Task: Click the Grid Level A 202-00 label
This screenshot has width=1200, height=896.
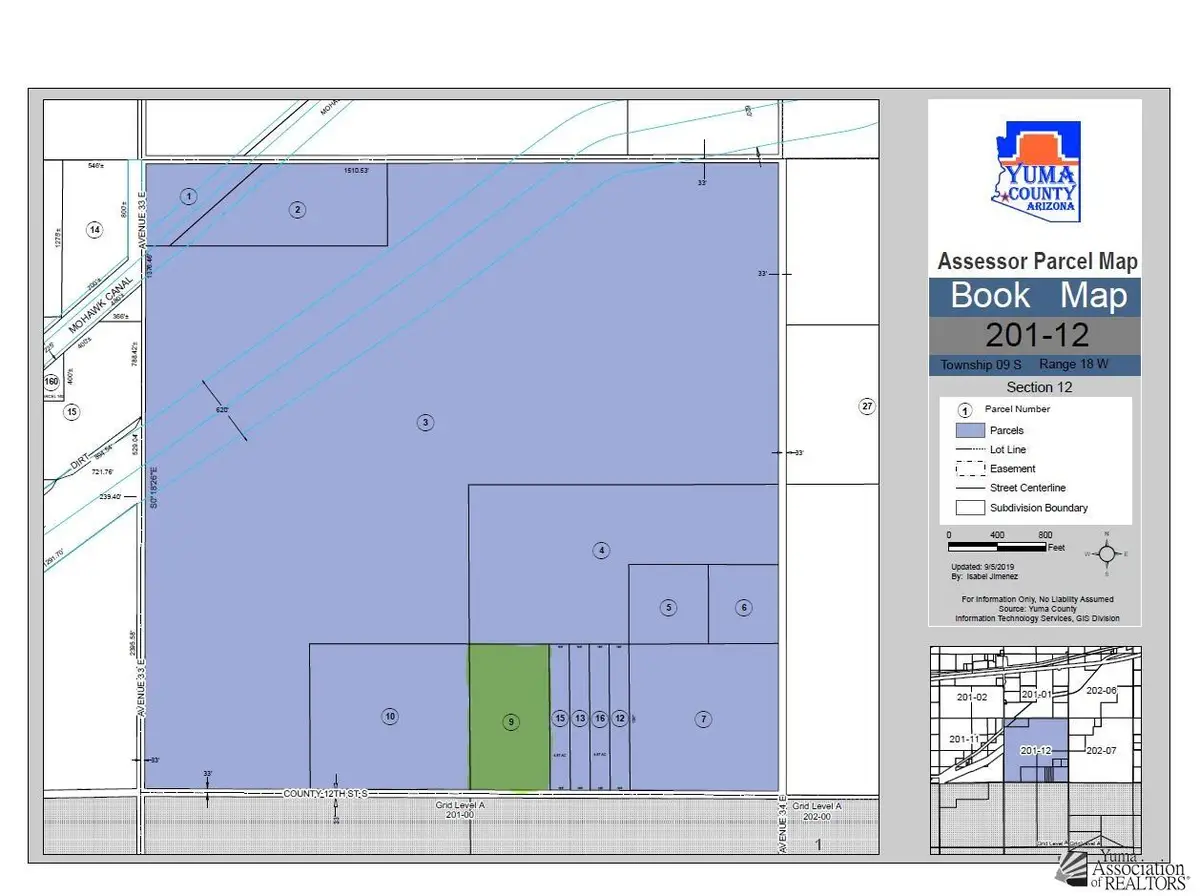Action: tap(817, 810)
